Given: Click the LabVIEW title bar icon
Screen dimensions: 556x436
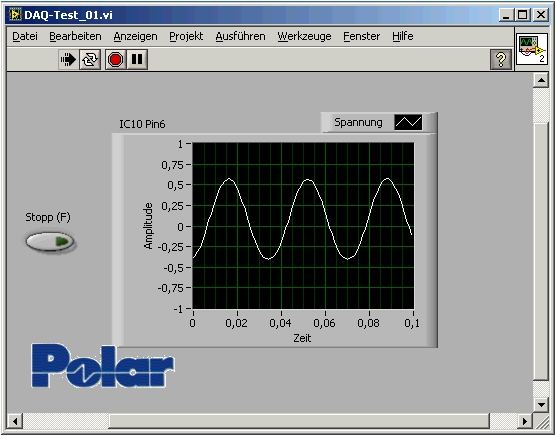Looking at the screenshot, I should point(15,15).
